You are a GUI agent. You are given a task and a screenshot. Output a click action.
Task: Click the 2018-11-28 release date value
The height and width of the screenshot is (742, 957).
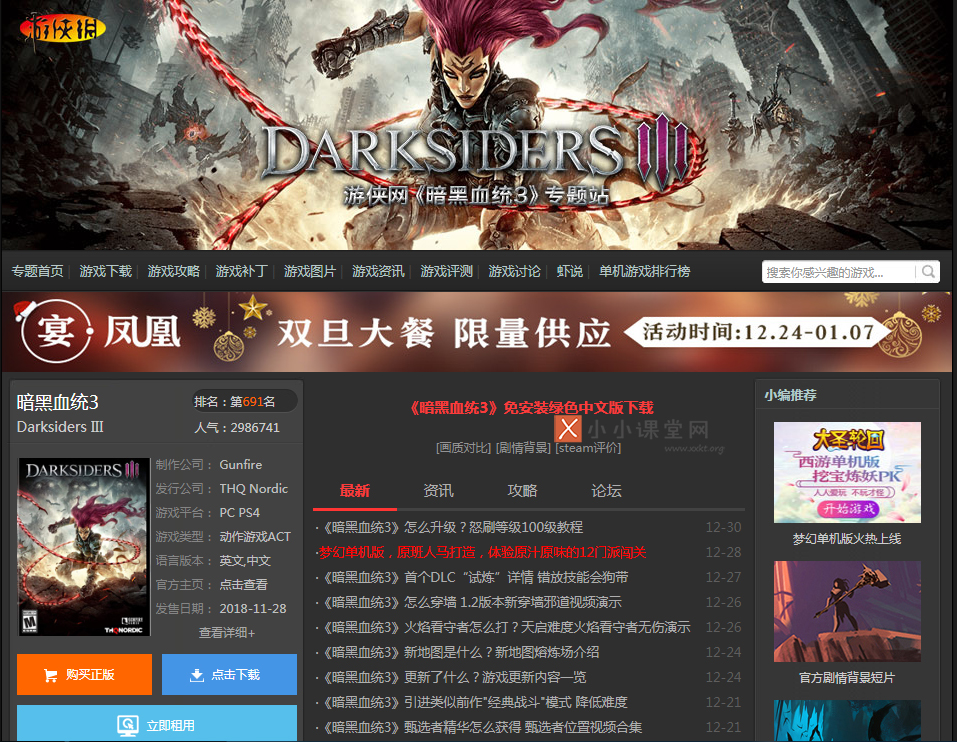[x=253, y=608]
